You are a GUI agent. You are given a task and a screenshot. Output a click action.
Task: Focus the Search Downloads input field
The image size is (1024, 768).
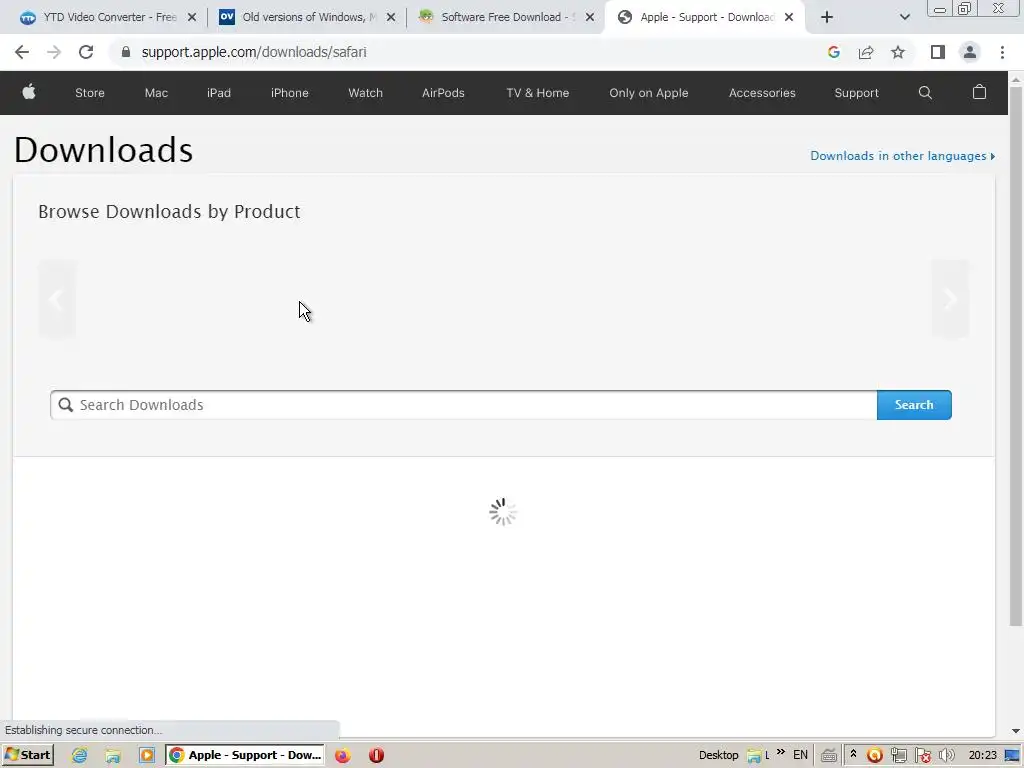[464, 405]
